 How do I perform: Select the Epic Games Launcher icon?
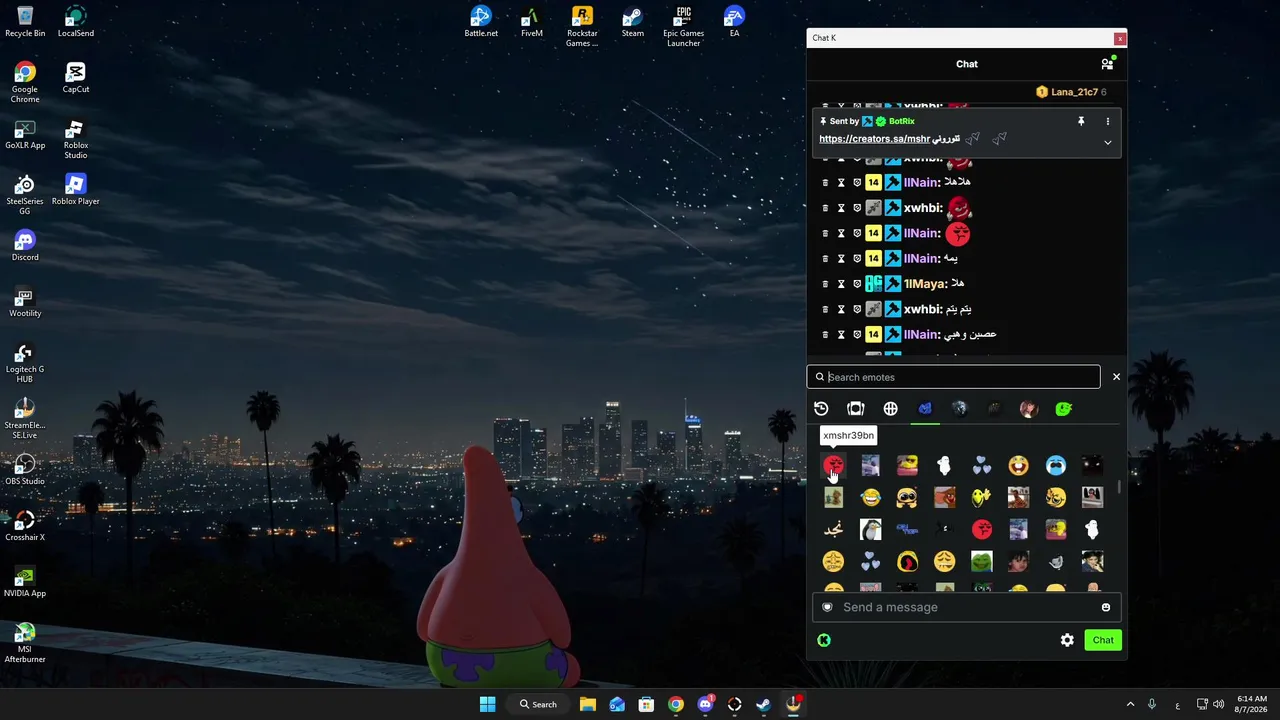(684, 26)
